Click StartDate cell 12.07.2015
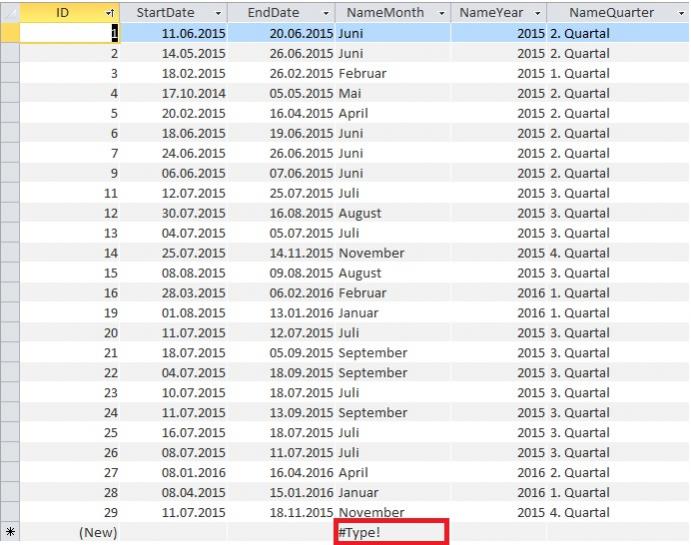The width and height of the screenshot is (691, 545). pyautogui.click(x=174, y=193)
